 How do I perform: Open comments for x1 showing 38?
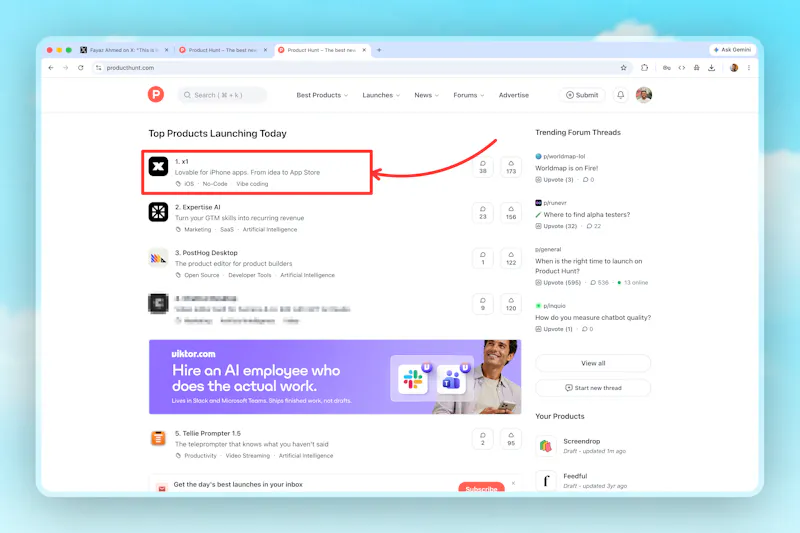[483, 167]
